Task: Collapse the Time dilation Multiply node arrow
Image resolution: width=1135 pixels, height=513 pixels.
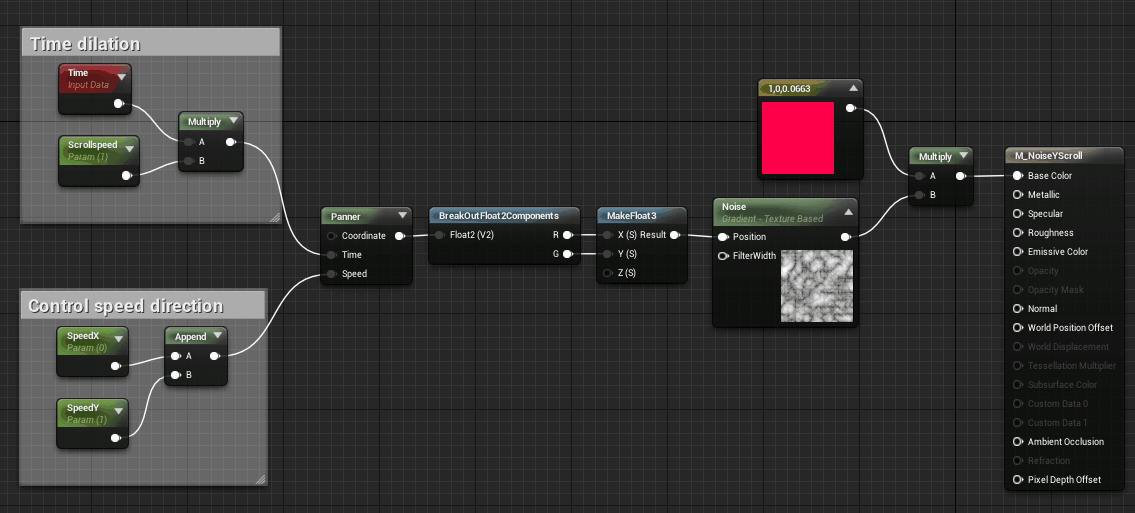Action: coord(233,122)
